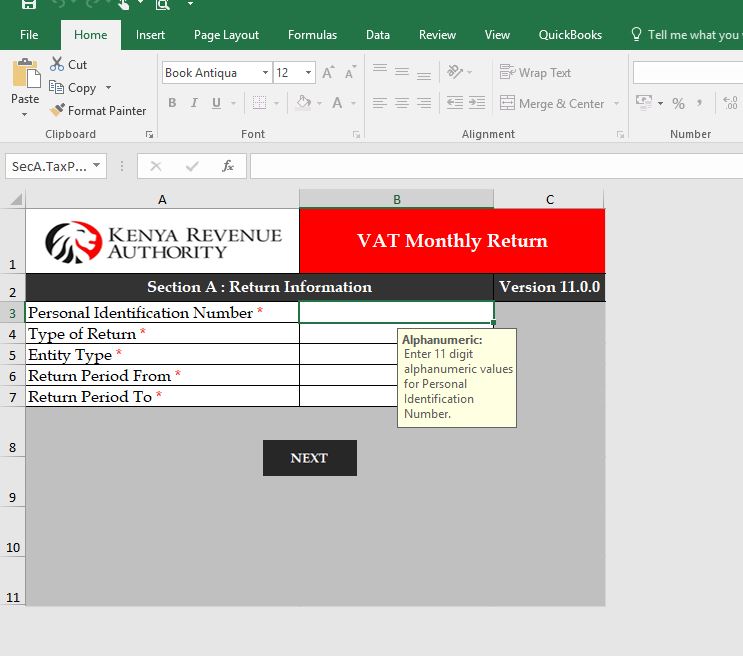Click the Increase Font Size icon

[328, 73]
